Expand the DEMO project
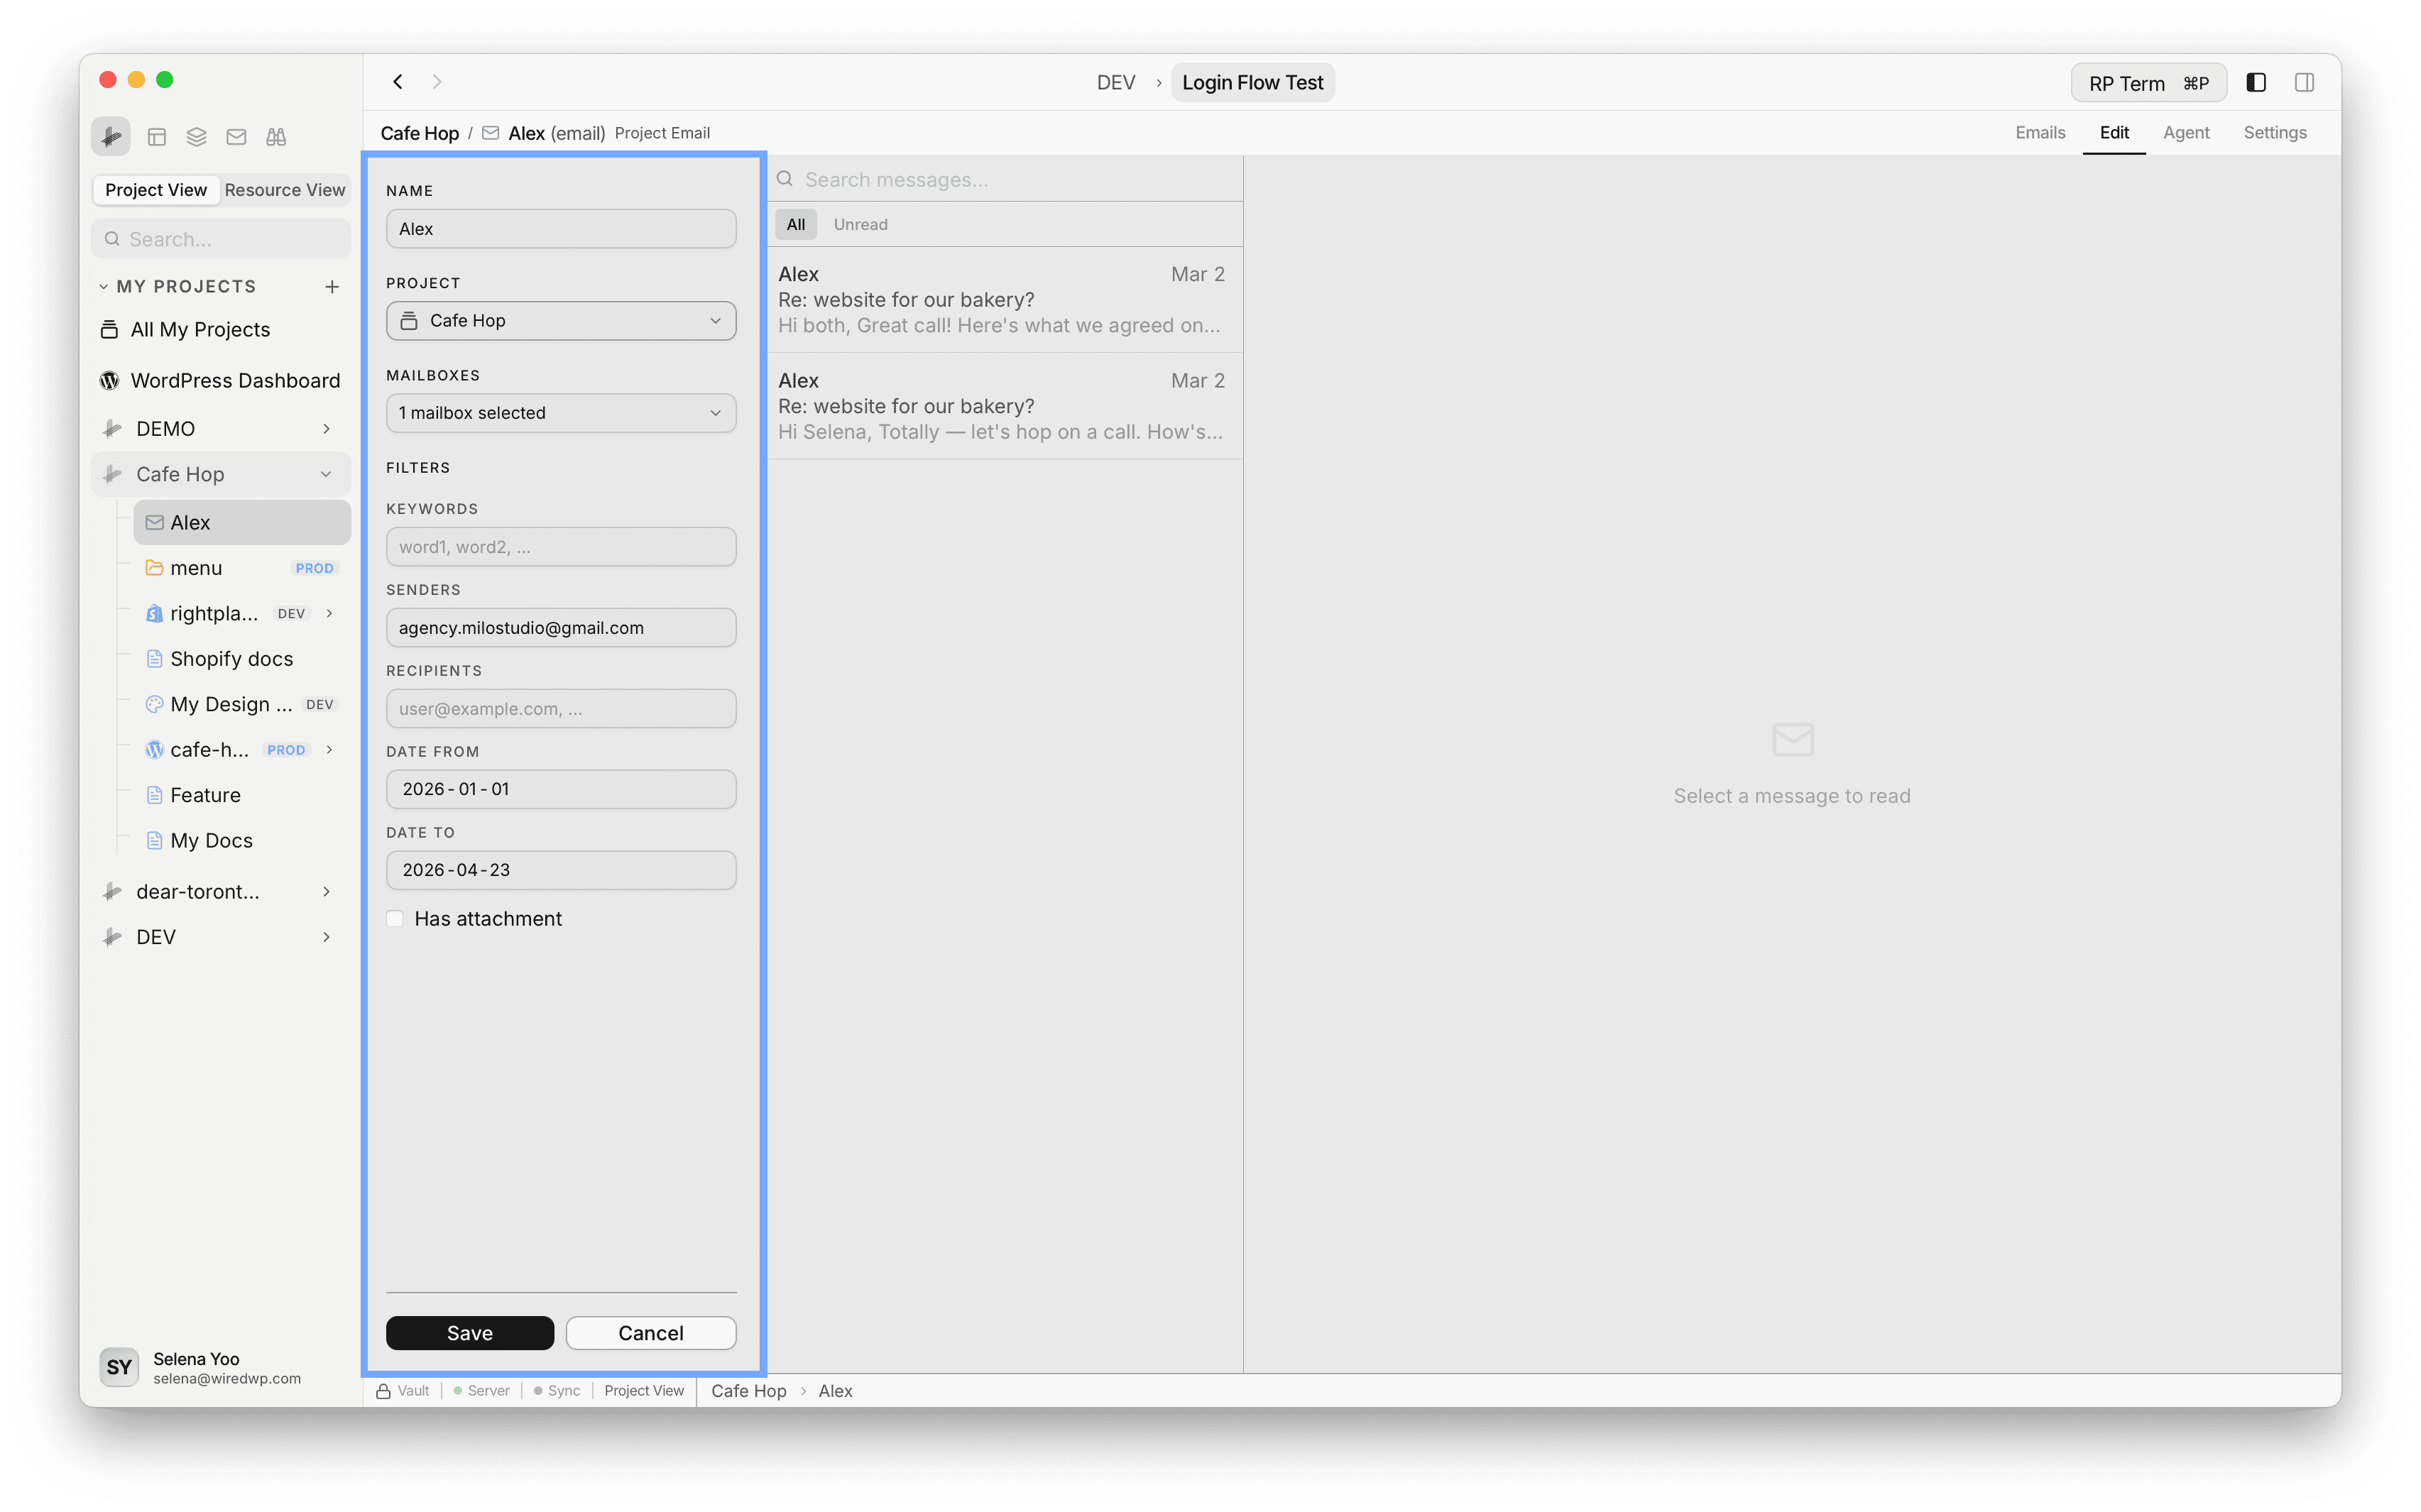The width and height of the screenshot is (2421, 1512). pos(326,429)
